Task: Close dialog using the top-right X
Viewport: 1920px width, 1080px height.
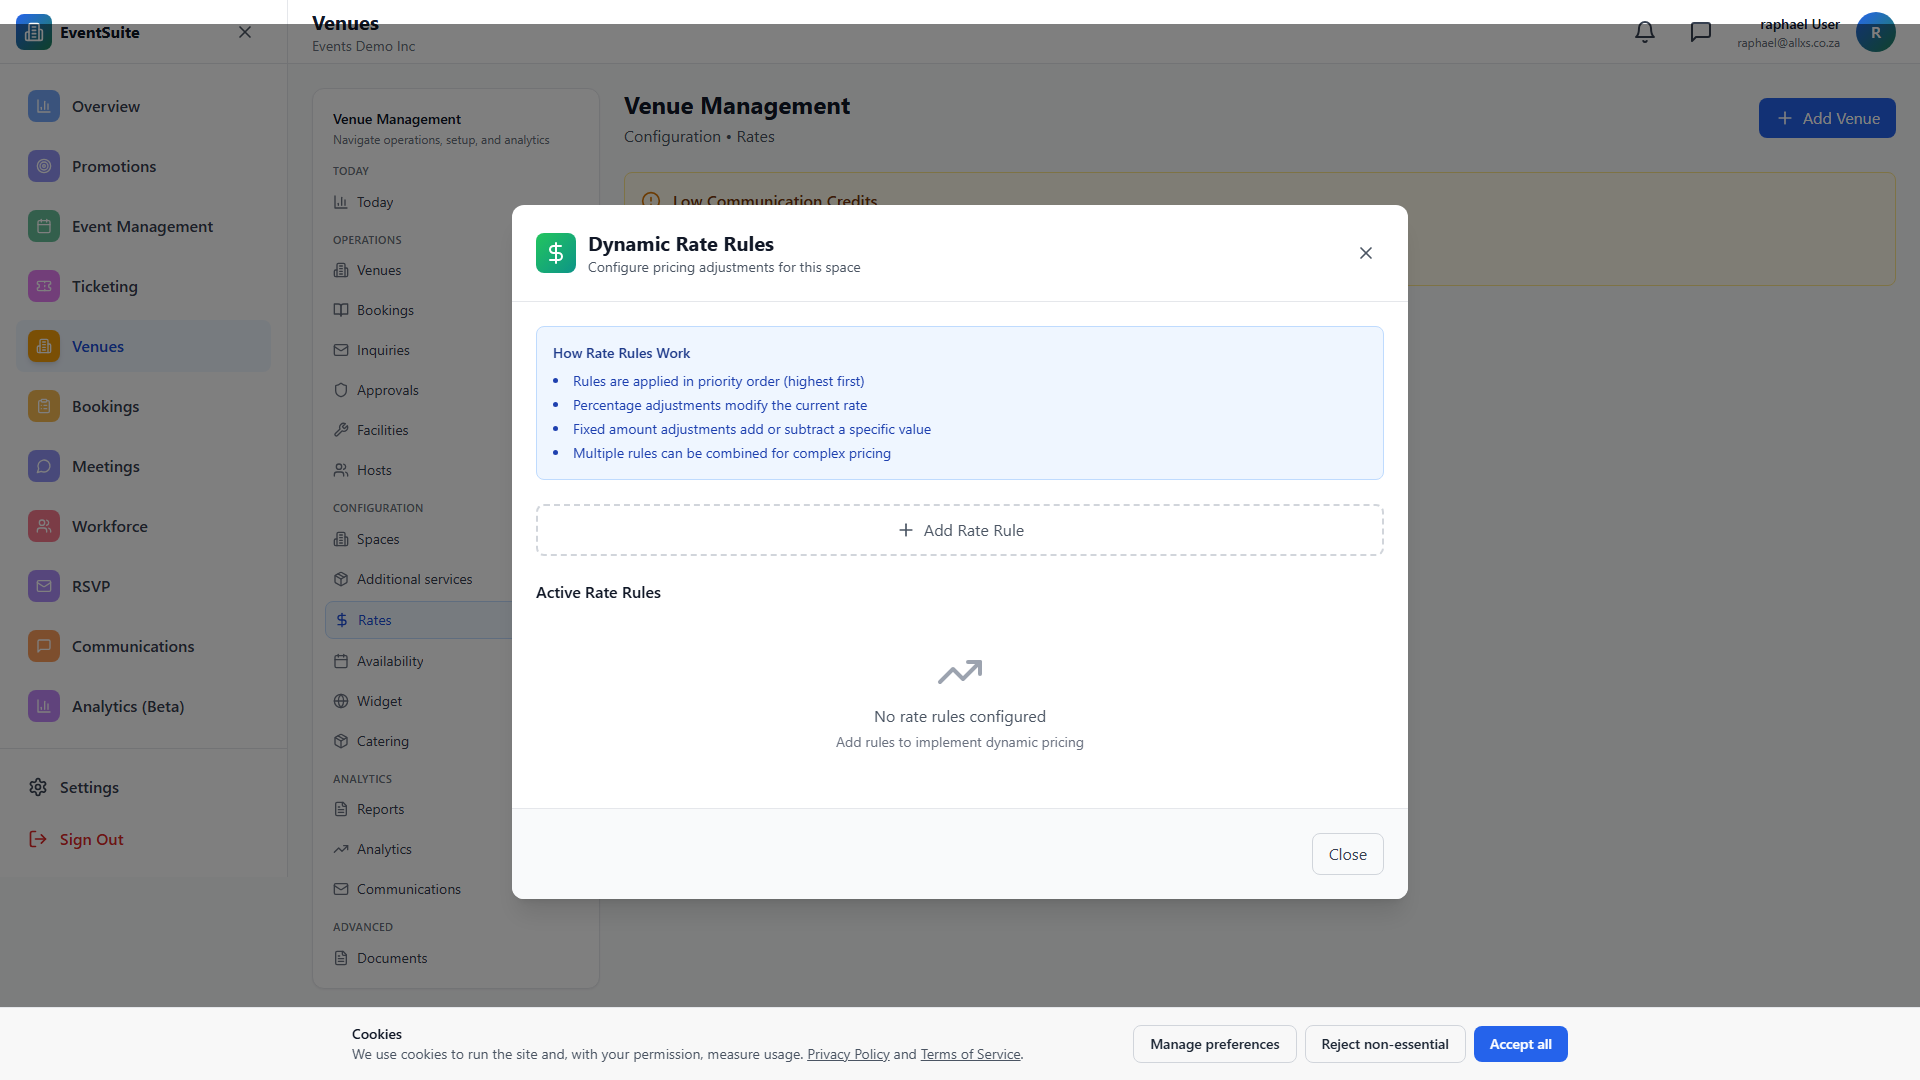Action: [x=1366, y=253]
